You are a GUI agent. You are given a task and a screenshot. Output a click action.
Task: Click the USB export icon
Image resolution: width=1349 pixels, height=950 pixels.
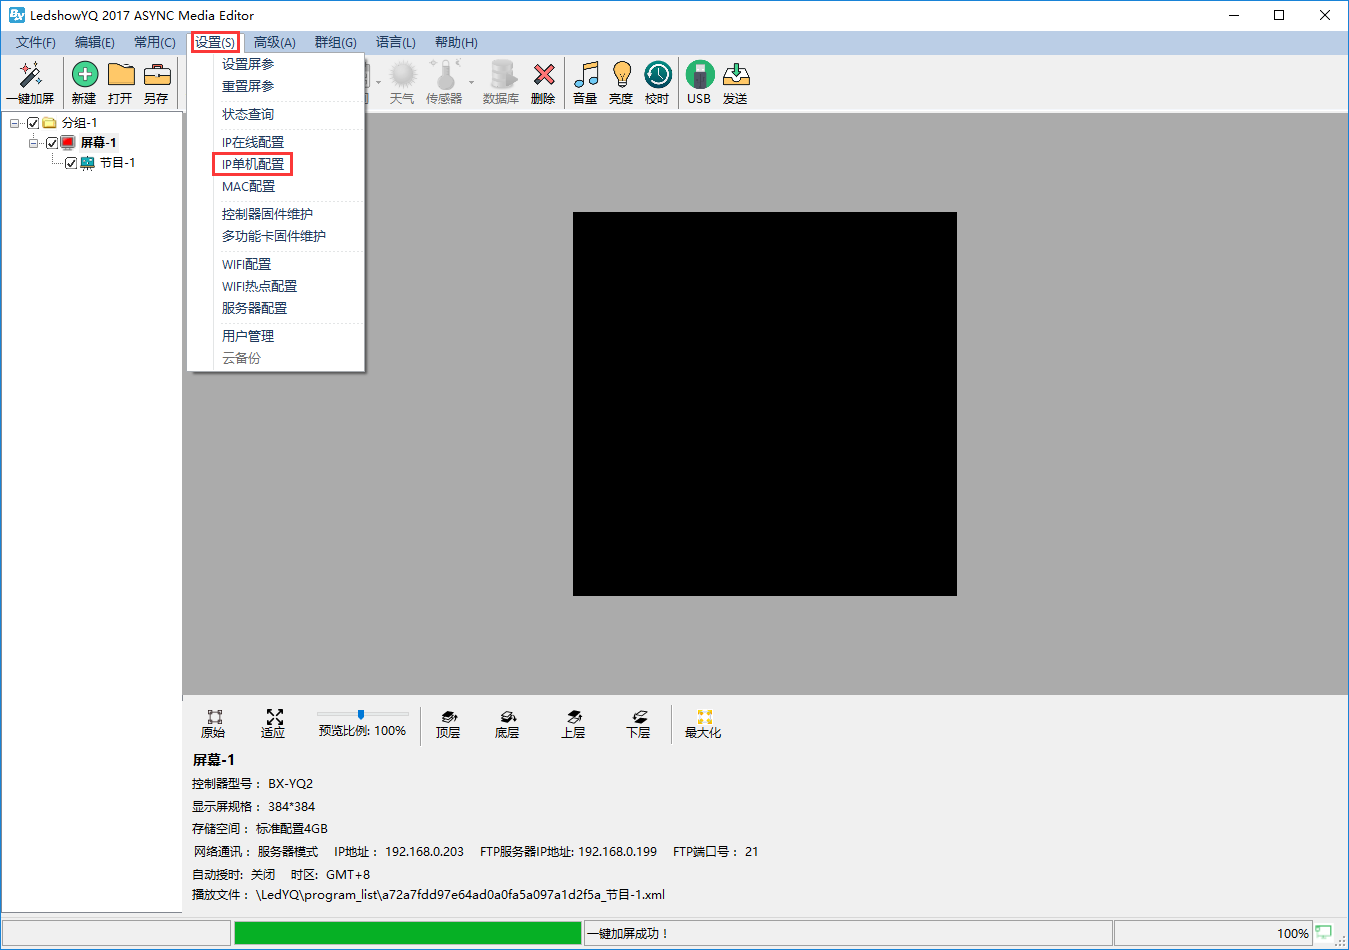(x=699, y=76)
